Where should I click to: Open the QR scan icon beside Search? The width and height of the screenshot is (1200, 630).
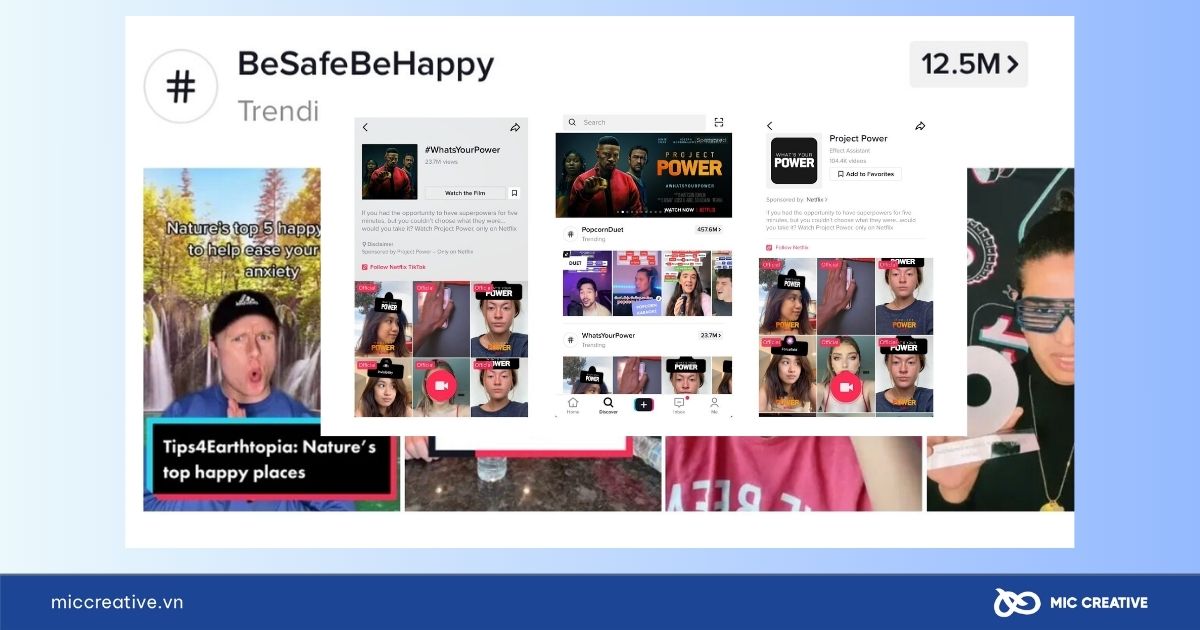tap(719, 122)
